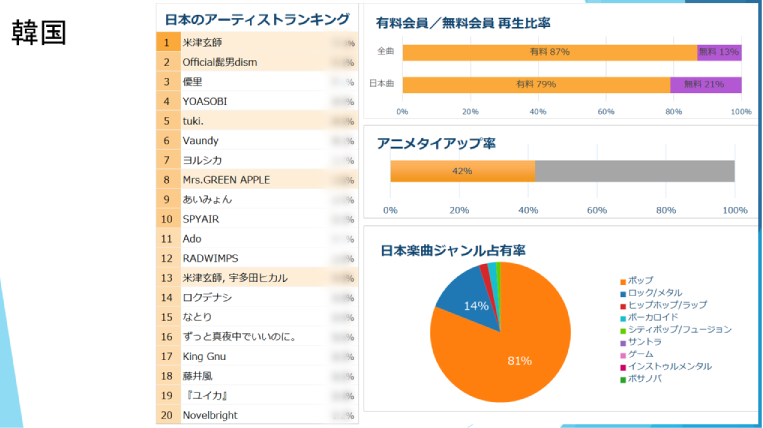Click the orange ポップ legend color square

623,281
